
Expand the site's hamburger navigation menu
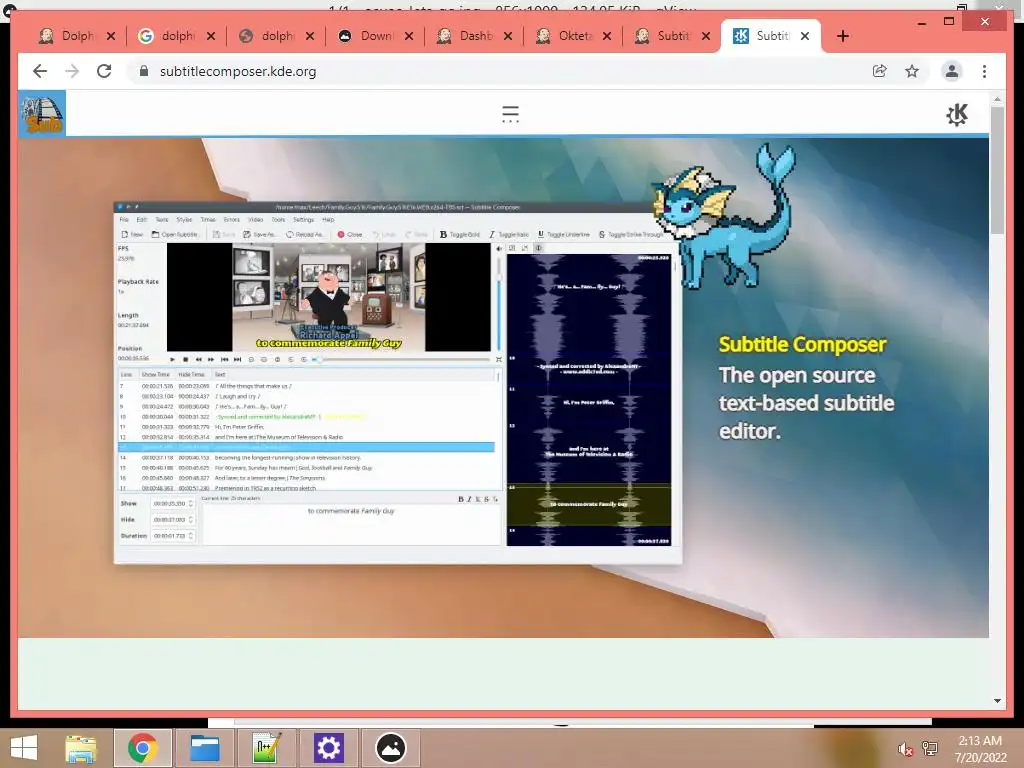click(x=510, y=114)
